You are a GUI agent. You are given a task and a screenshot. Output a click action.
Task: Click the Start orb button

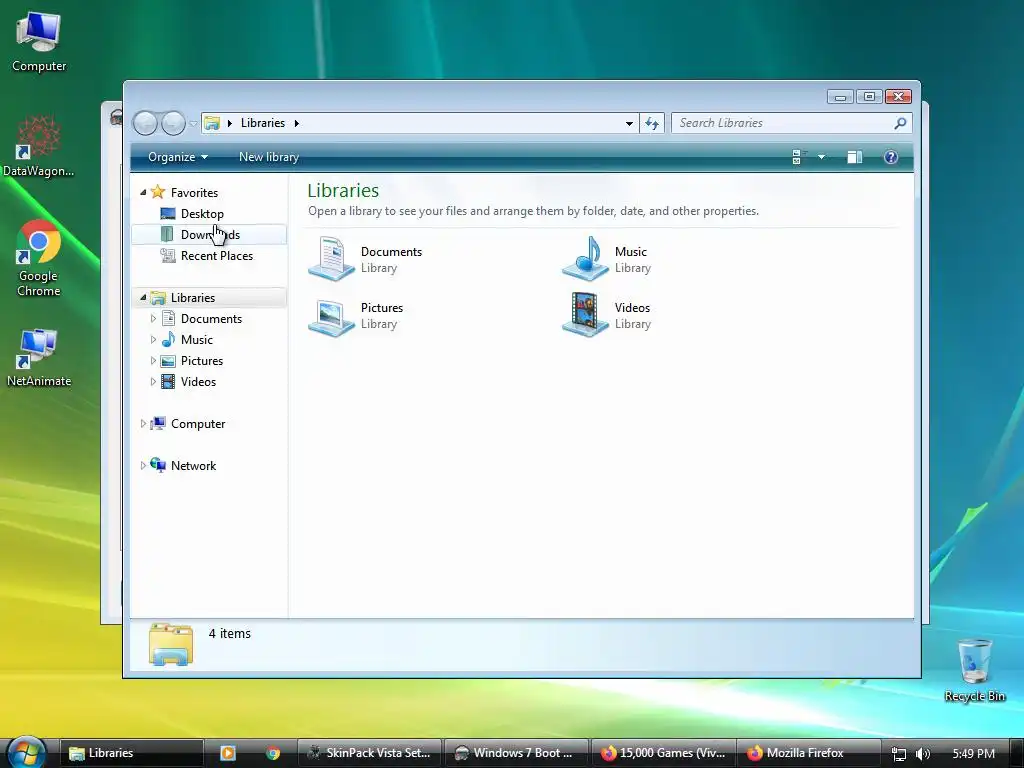(x=26, y=753)
